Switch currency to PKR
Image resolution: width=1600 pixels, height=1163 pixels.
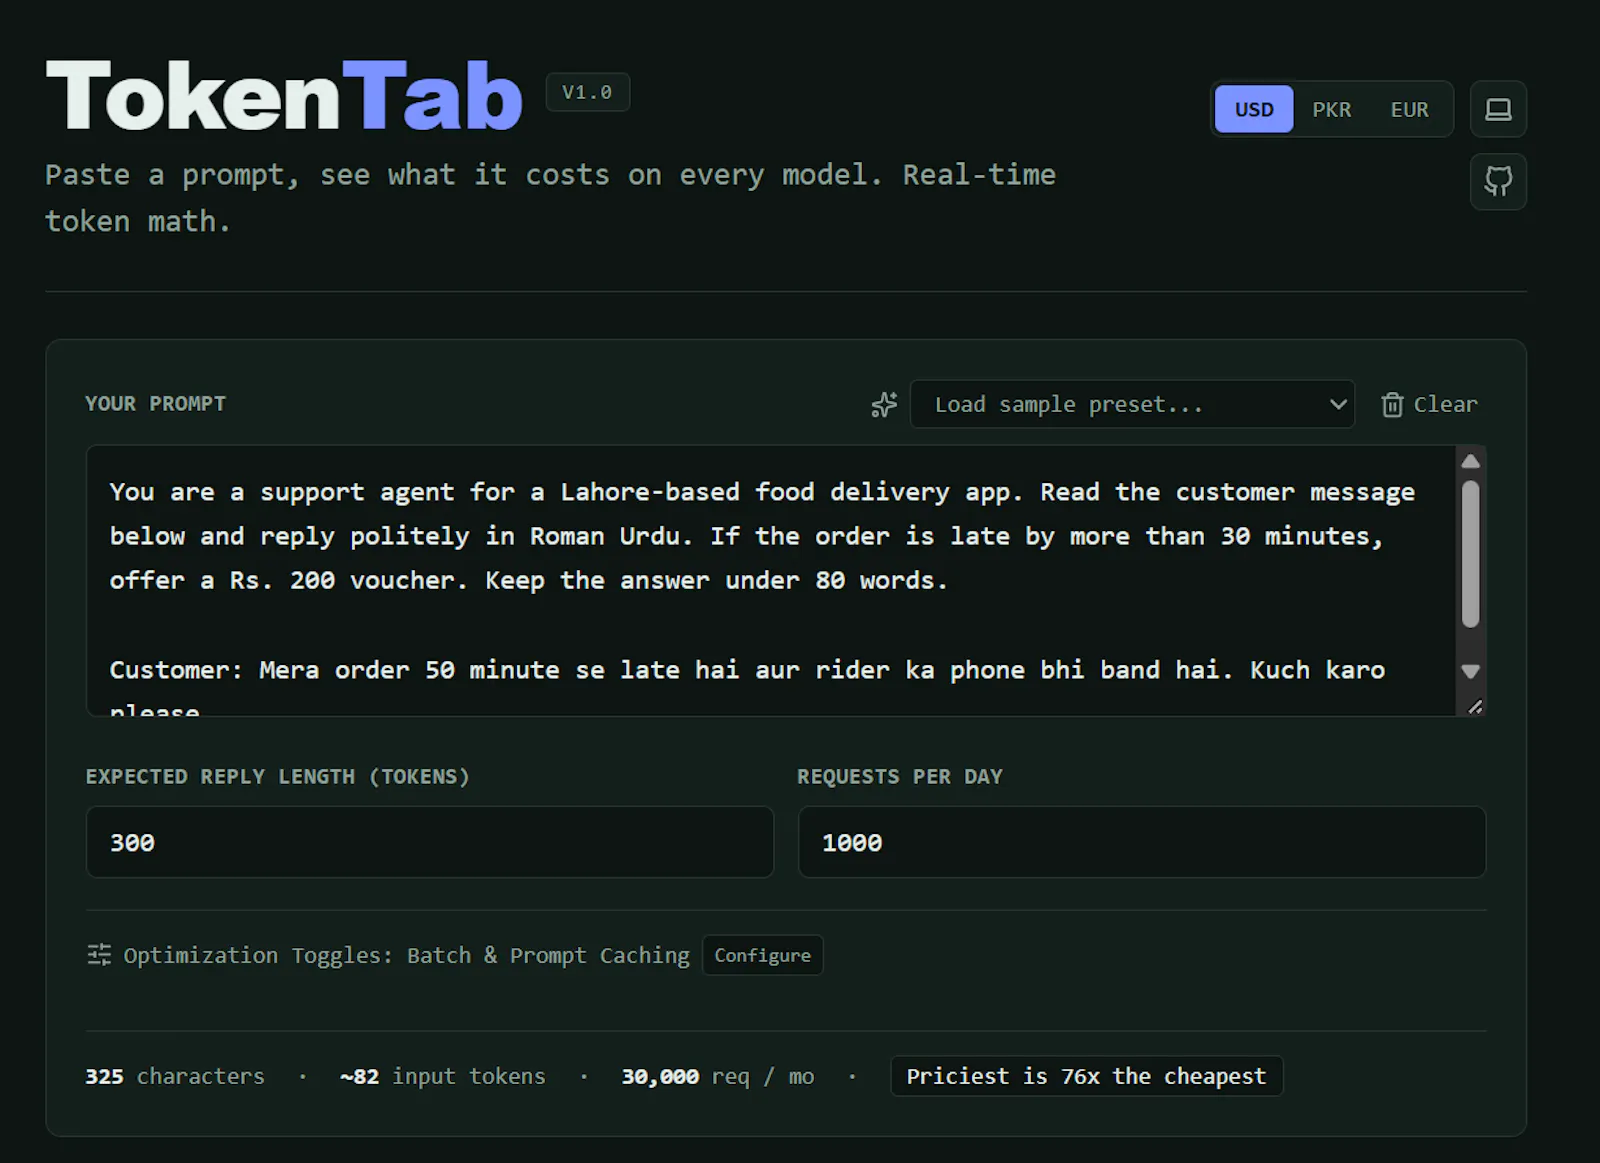click(1332, 109)
